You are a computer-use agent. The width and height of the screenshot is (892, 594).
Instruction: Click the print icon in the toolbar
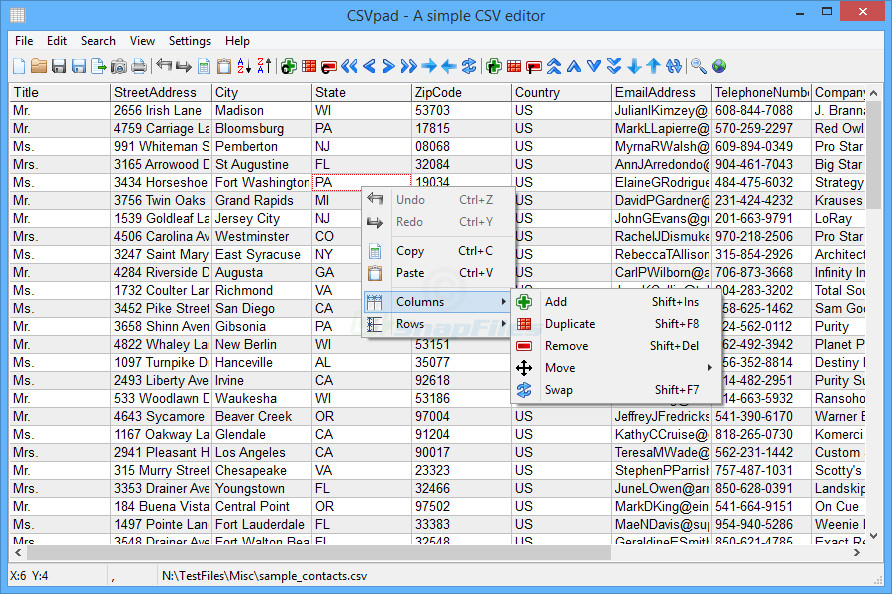tap(139, 66)
